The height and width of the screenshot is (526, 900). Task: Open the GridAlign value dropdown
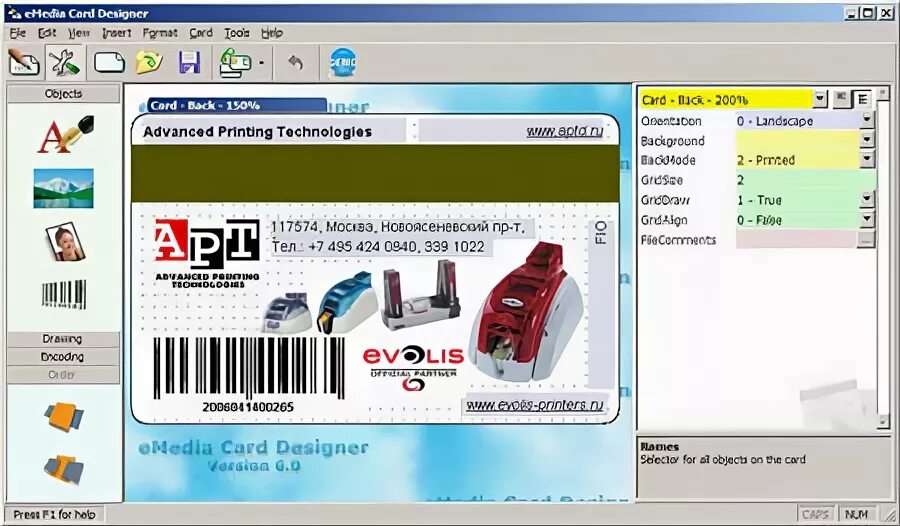click(x=867, y=219)
